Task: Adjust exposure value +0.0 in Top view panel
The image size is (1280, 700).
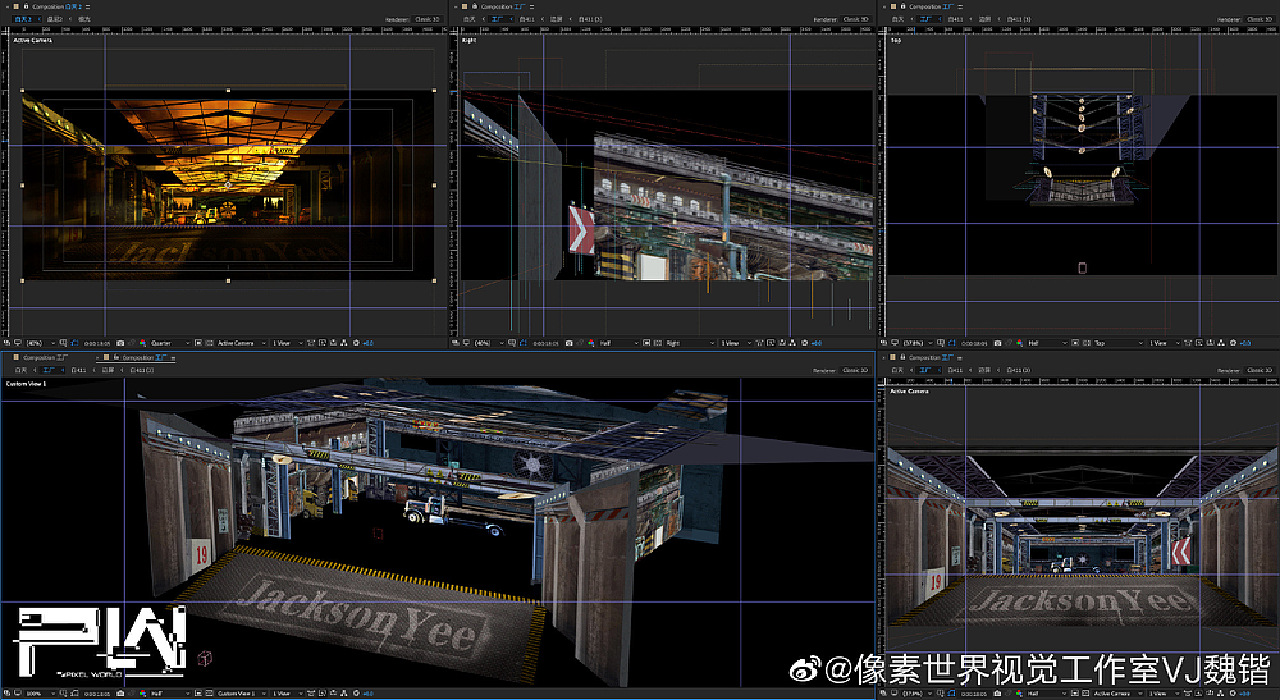Action: pyautogui.click(x=1246, y=343)
